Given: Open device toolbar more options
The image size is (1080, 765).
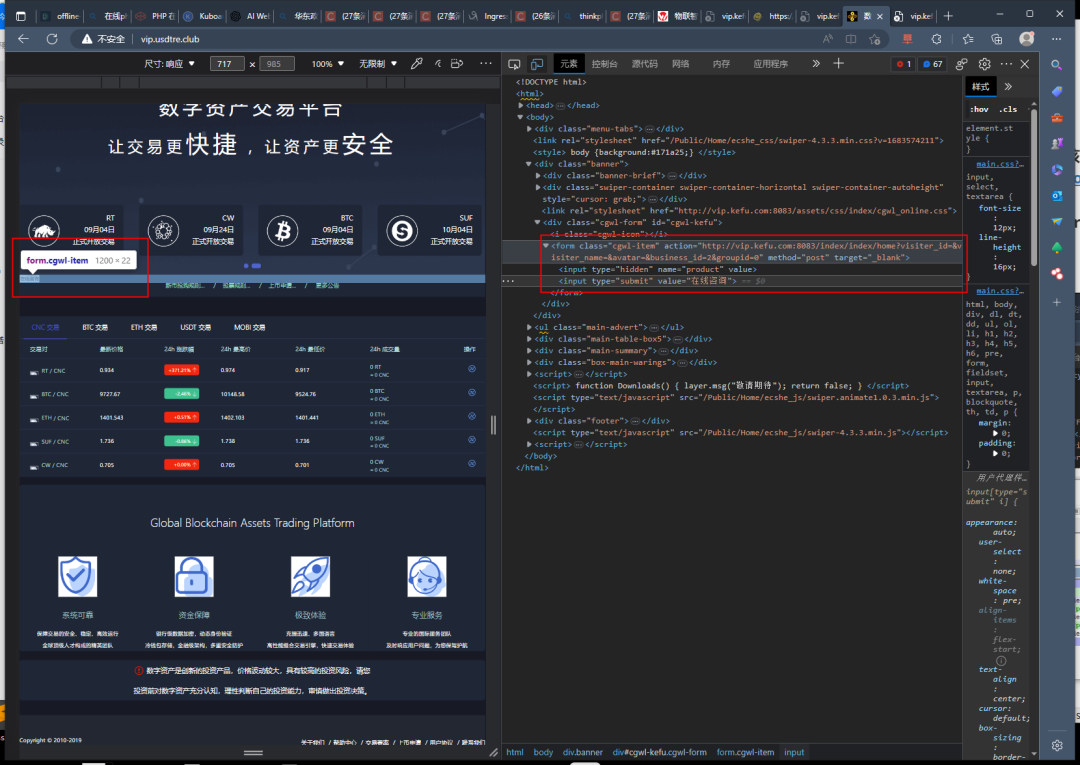Looking at the screenshot, I should [x=486, y=63].
